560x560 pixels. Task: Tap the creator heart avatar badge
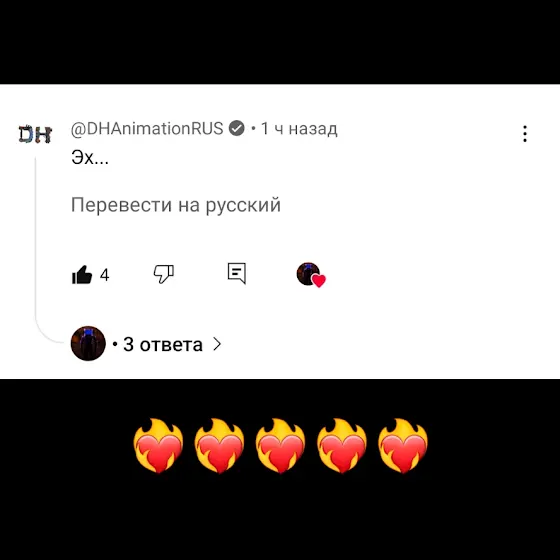[311, 275]
